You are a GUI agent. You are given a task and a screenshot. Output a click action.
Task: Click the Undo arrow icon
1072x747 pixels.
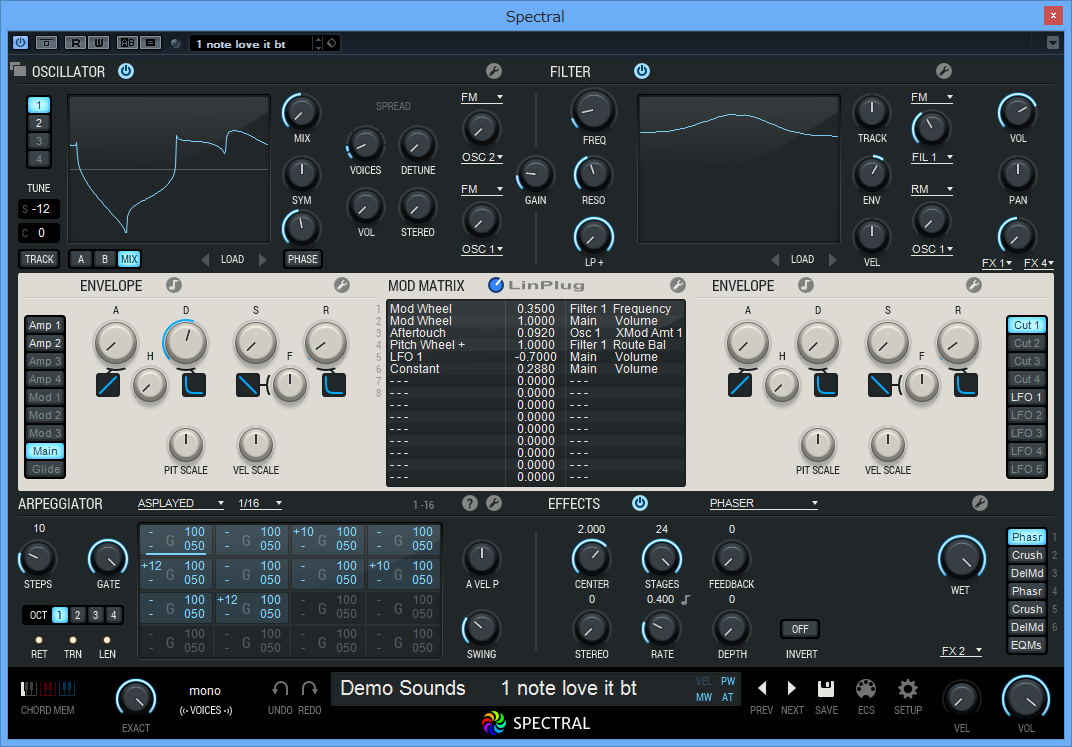(x=280, y=688)
